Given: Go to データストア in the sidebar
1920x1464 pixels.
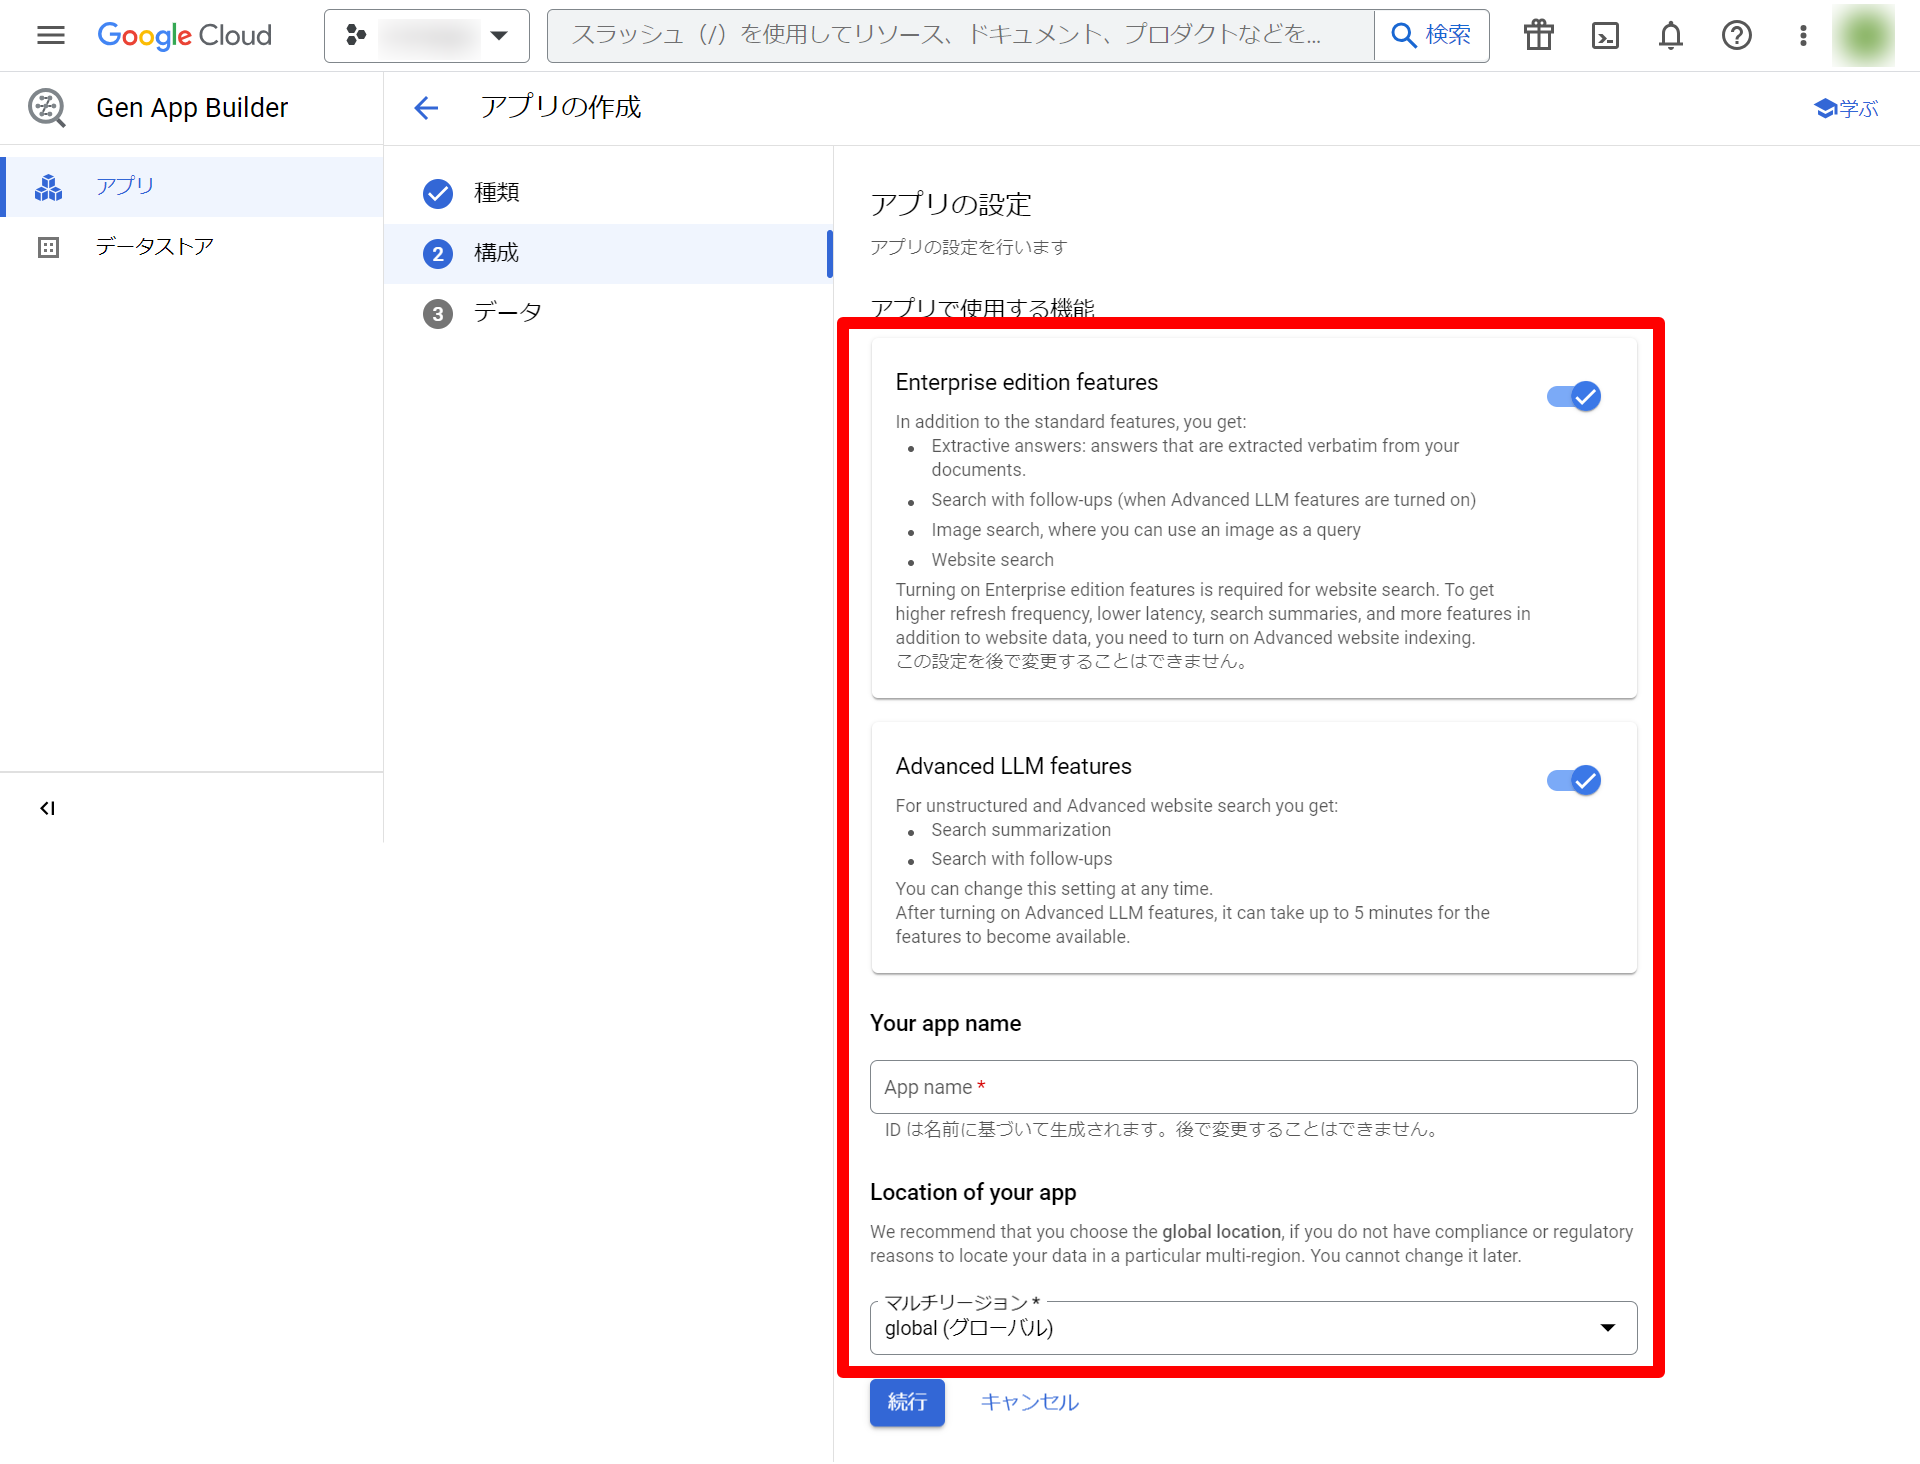Looking at the screenshot, I should 154,247.
